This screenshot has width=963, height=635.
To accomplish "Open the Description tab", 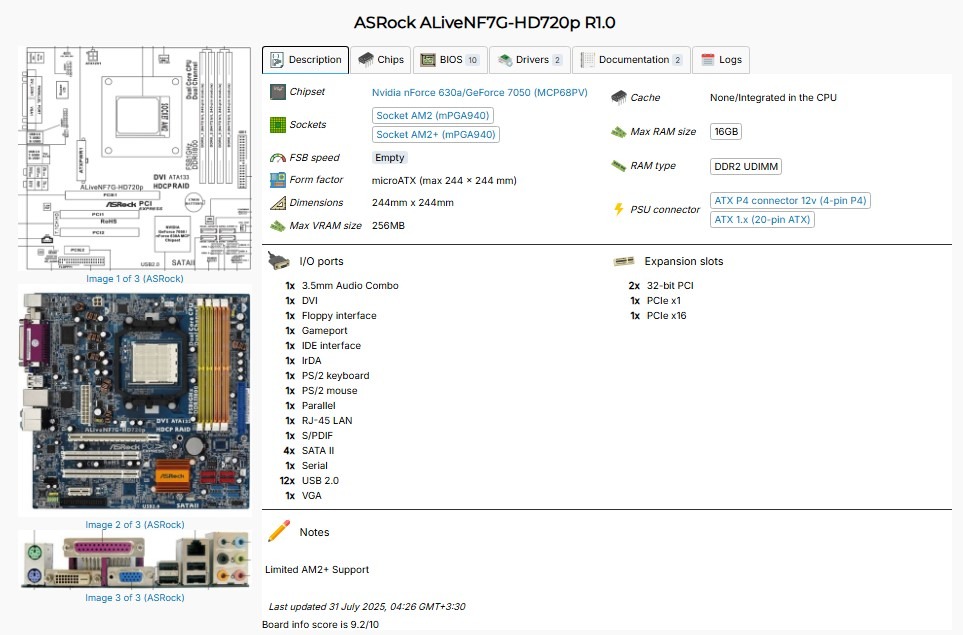I will tap(305, 60).
